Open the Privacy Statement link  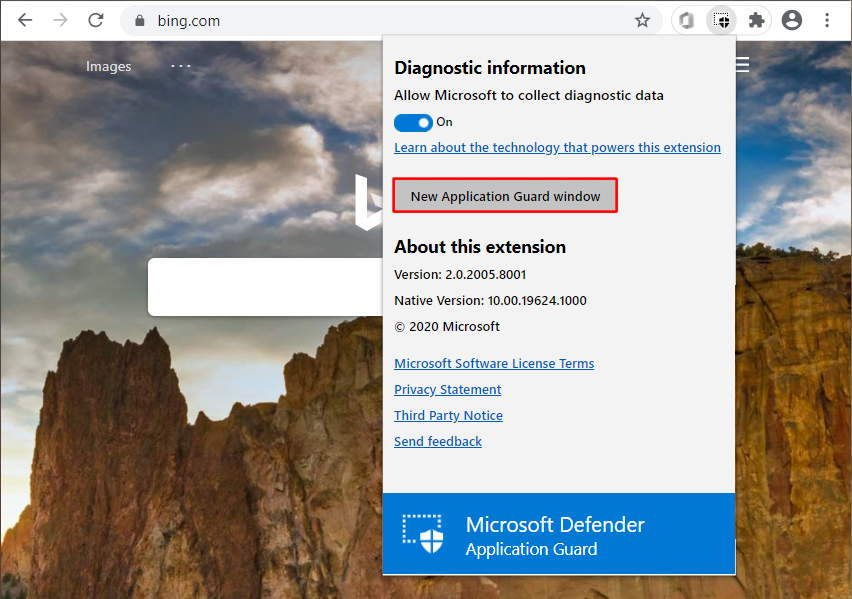tap(447, 389)
